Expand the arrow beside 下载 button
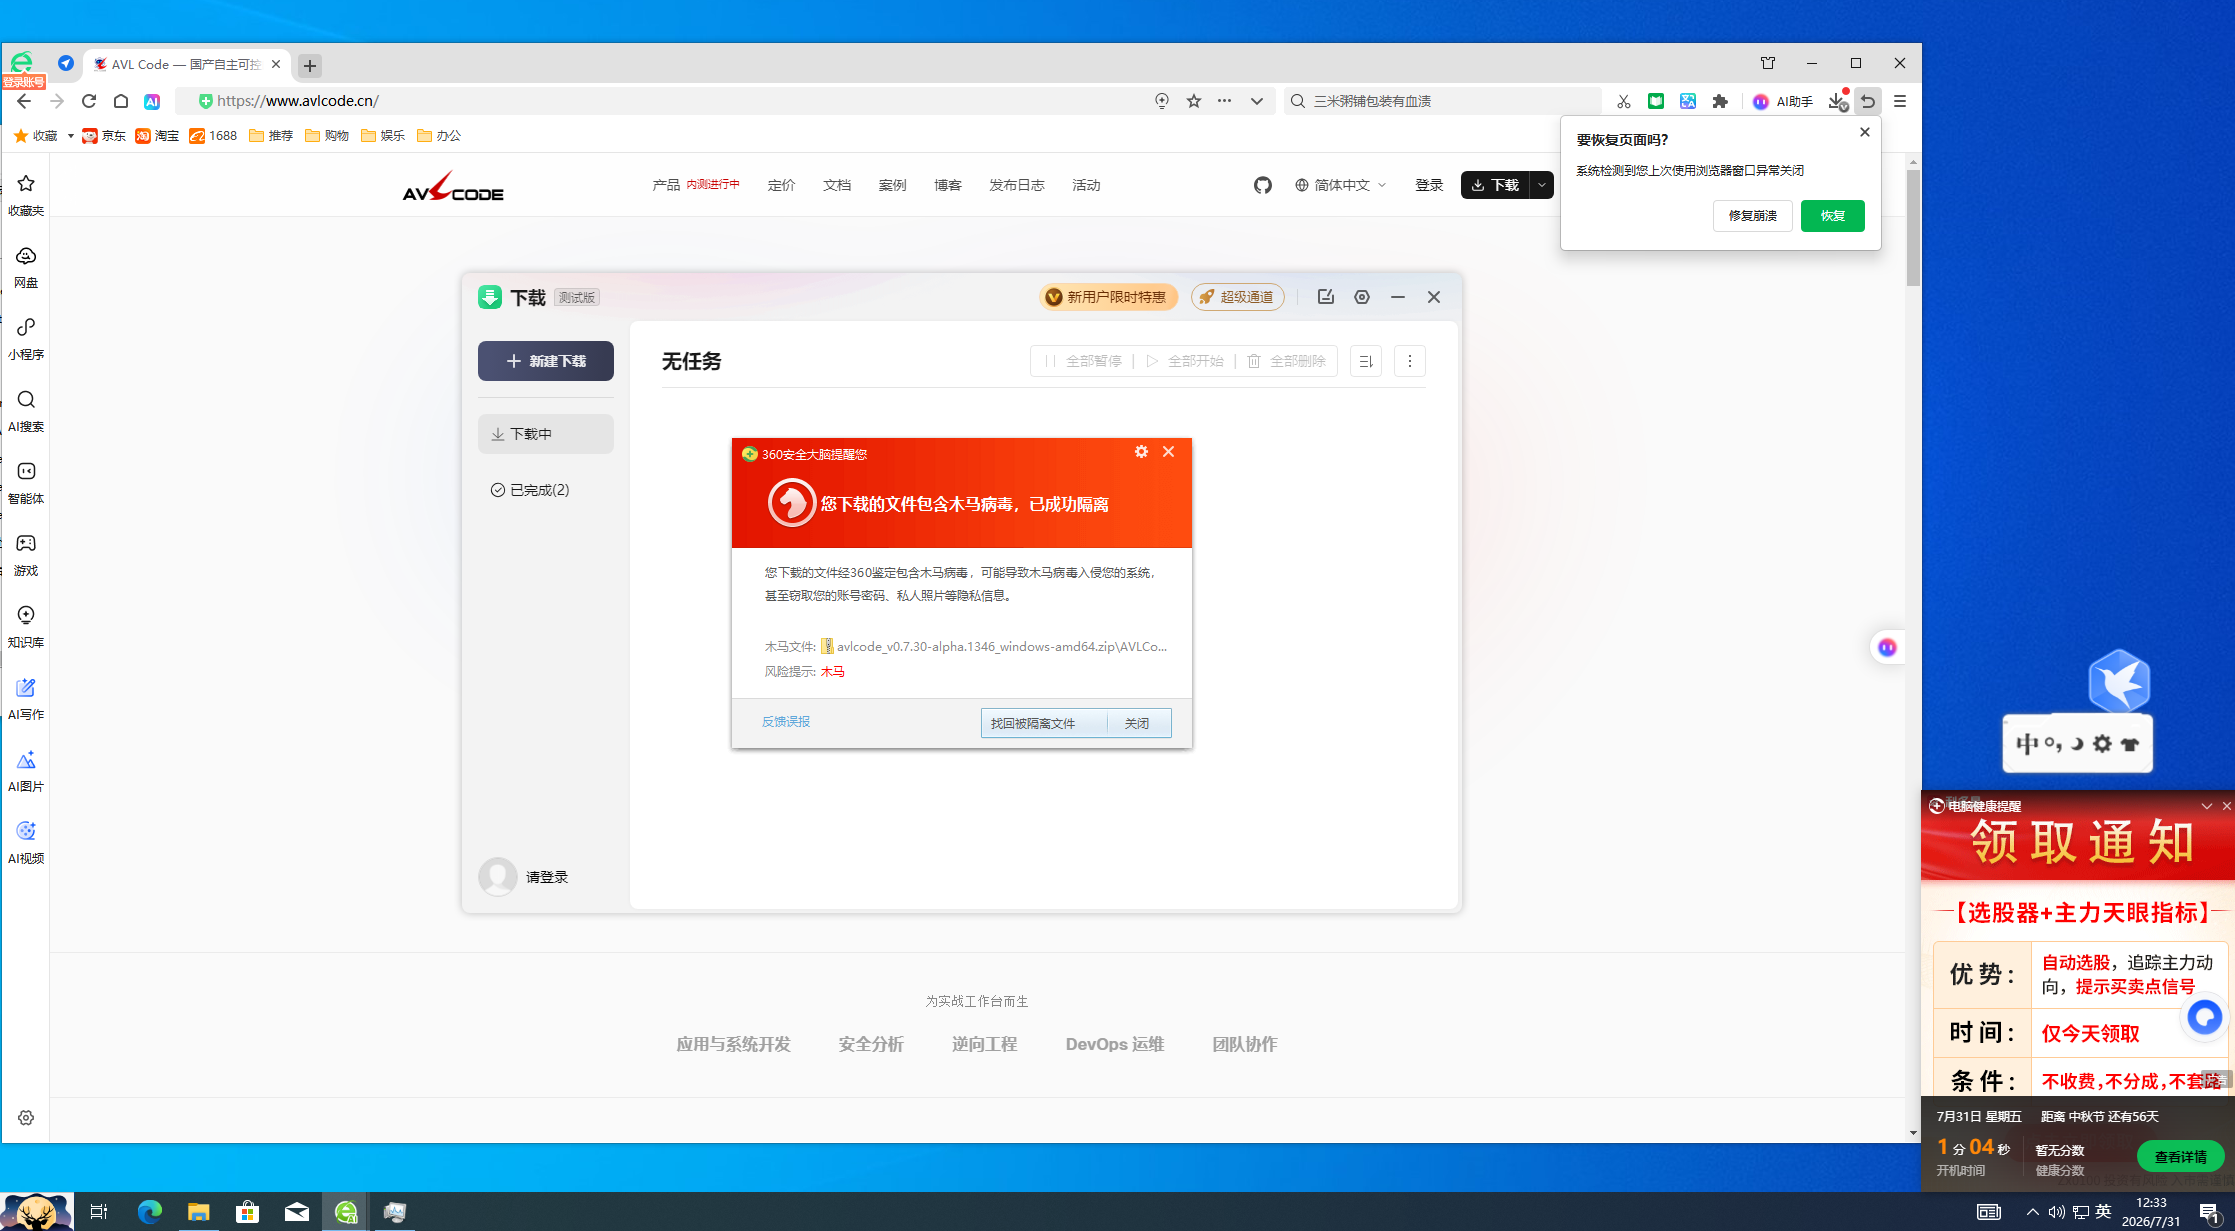 [x=1542, y=185]
